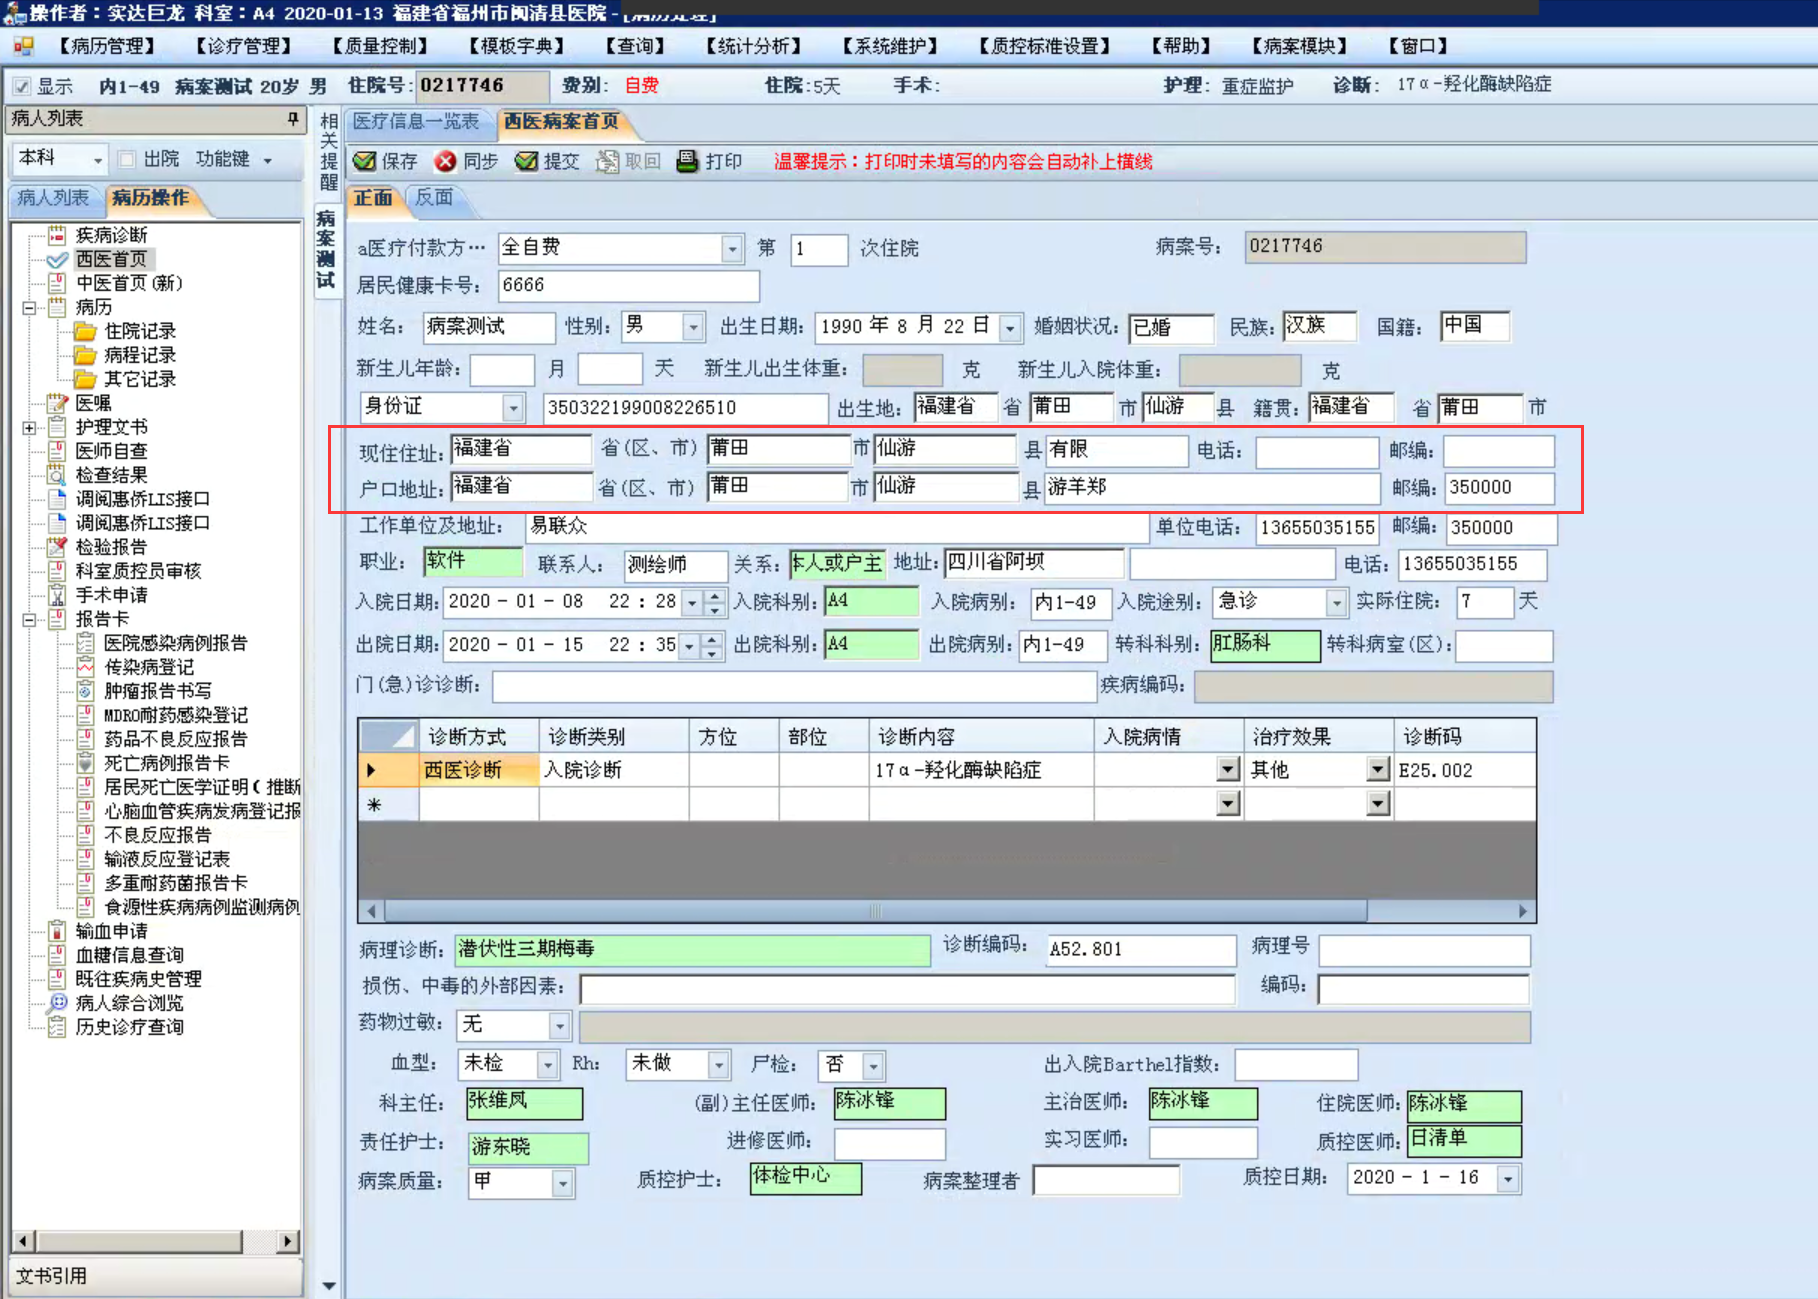Open the 入院途别 dropdown
This screenshot has height=1299, width=1818.
coord(1336,602)
